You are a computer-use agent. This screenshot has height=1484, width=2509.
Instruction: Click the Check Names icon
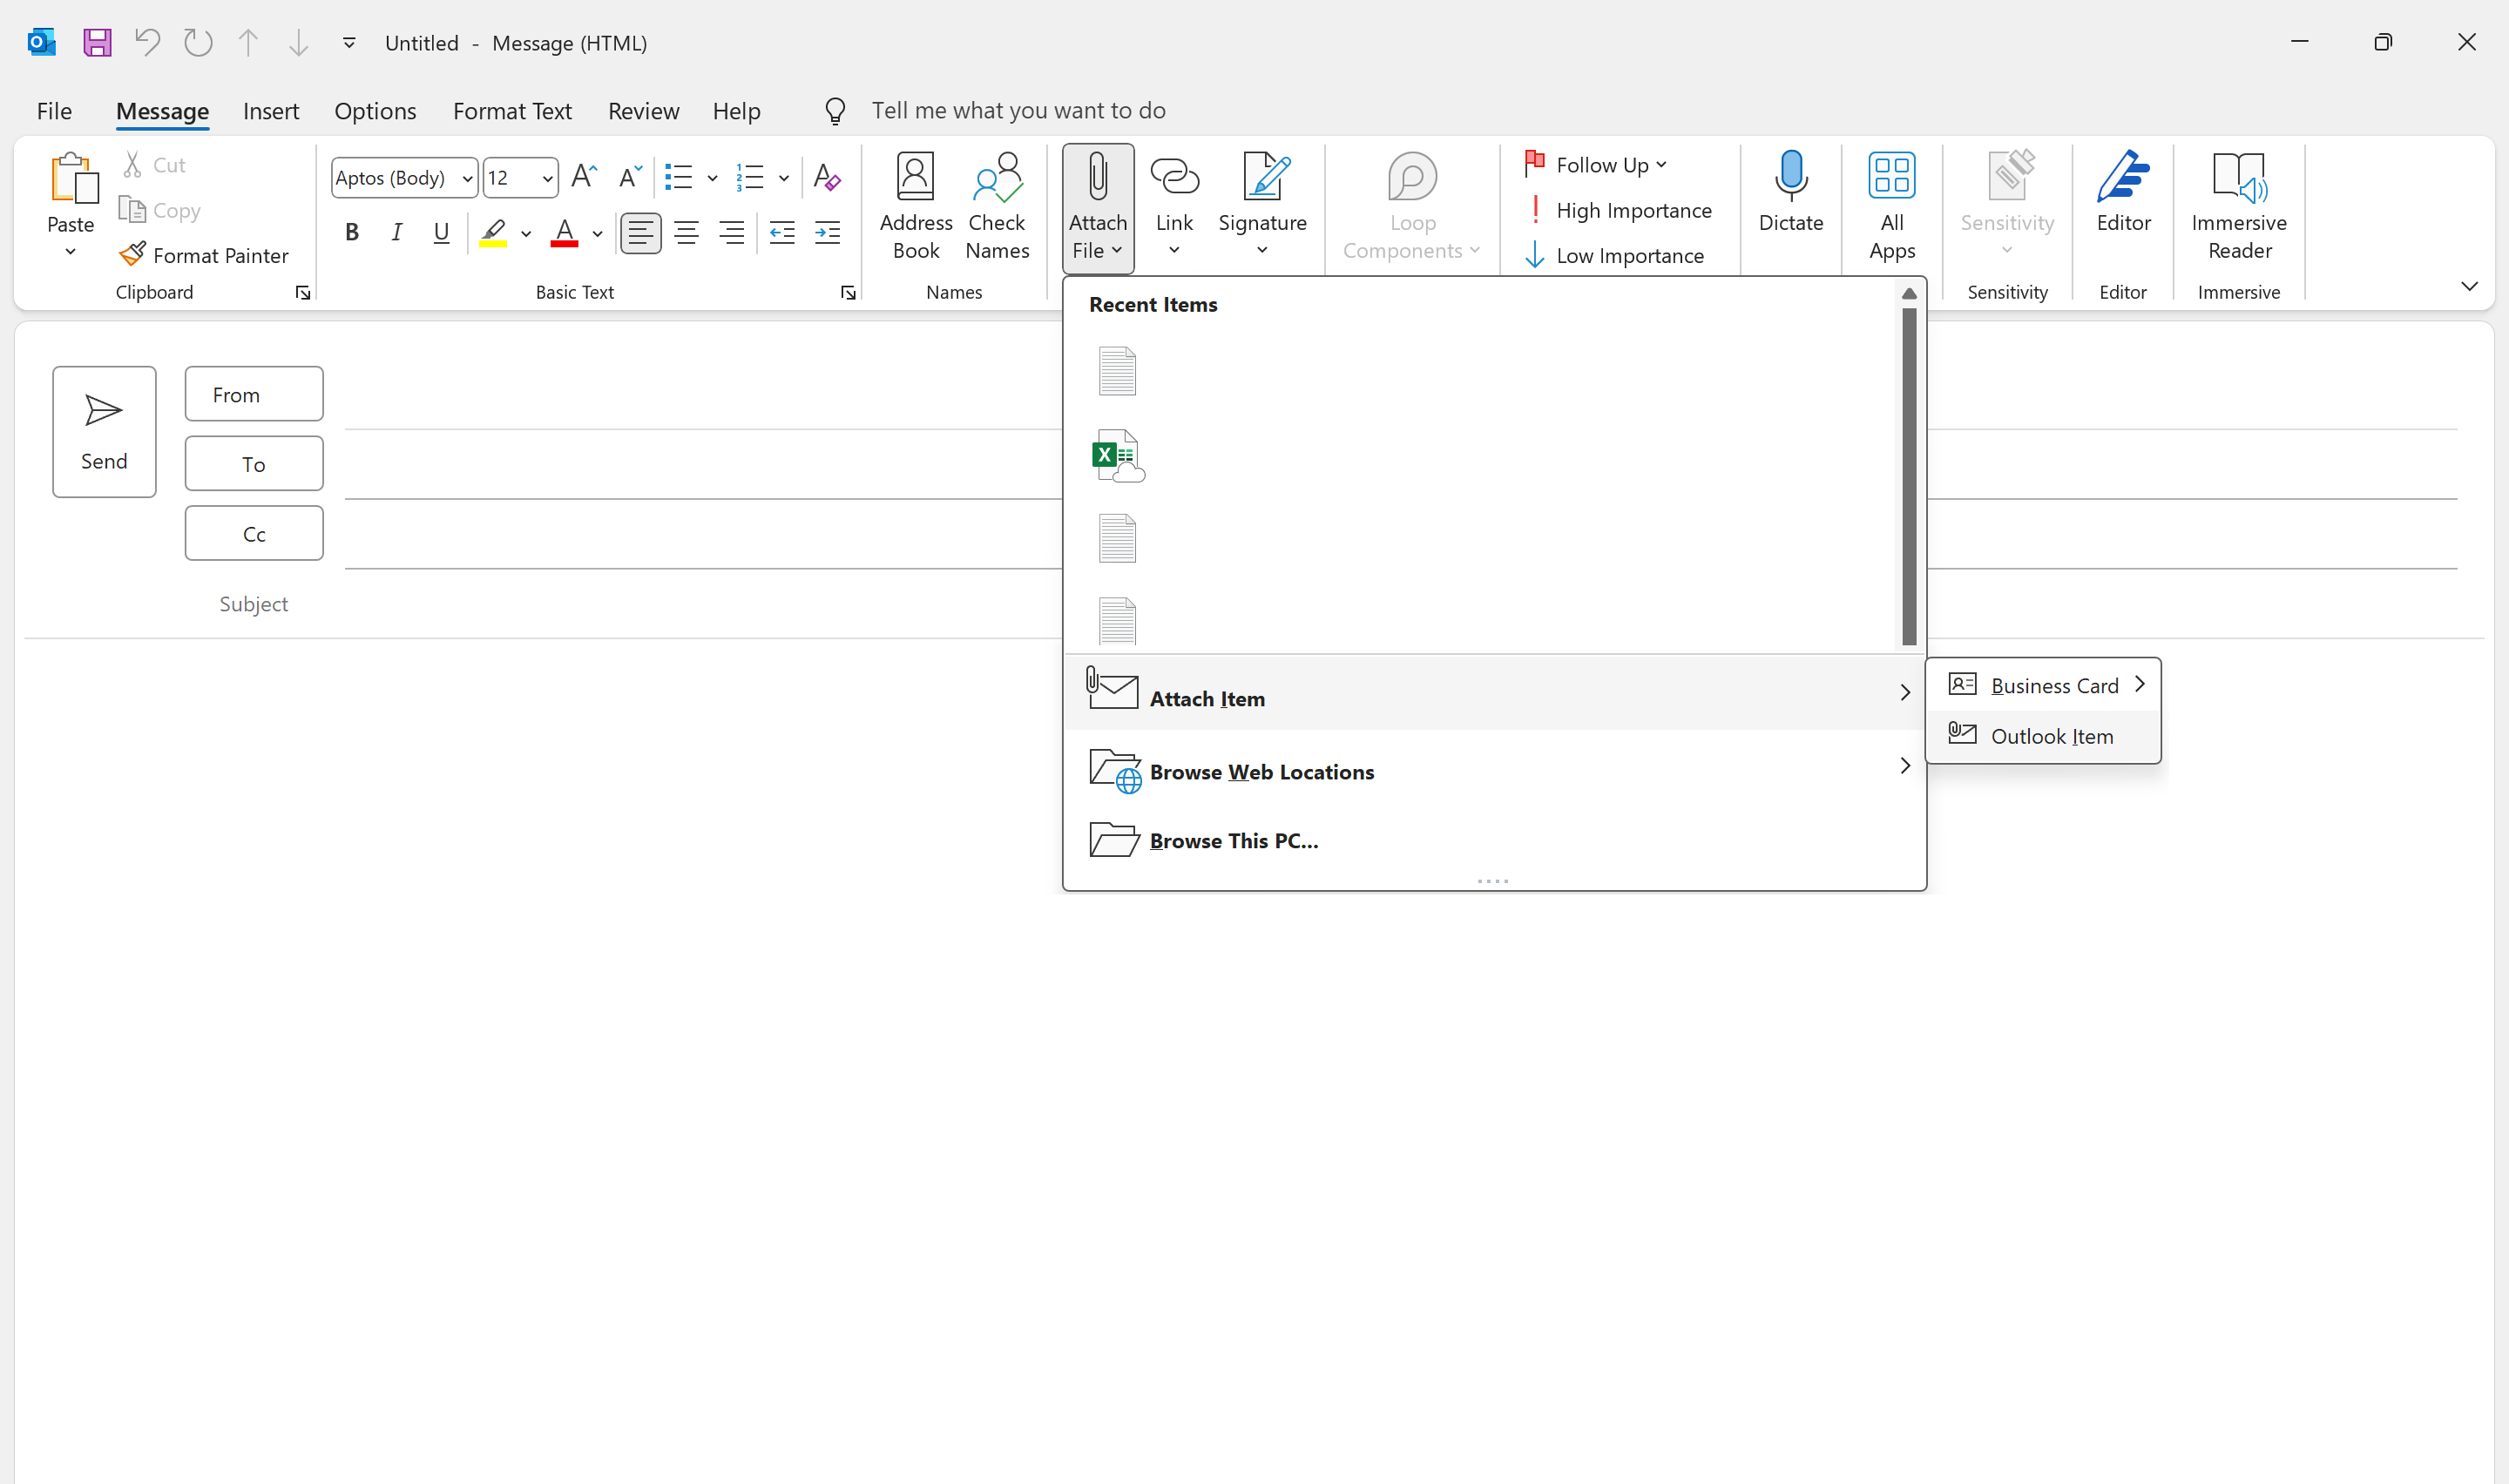pyautogui.click(x=997, y=207)
